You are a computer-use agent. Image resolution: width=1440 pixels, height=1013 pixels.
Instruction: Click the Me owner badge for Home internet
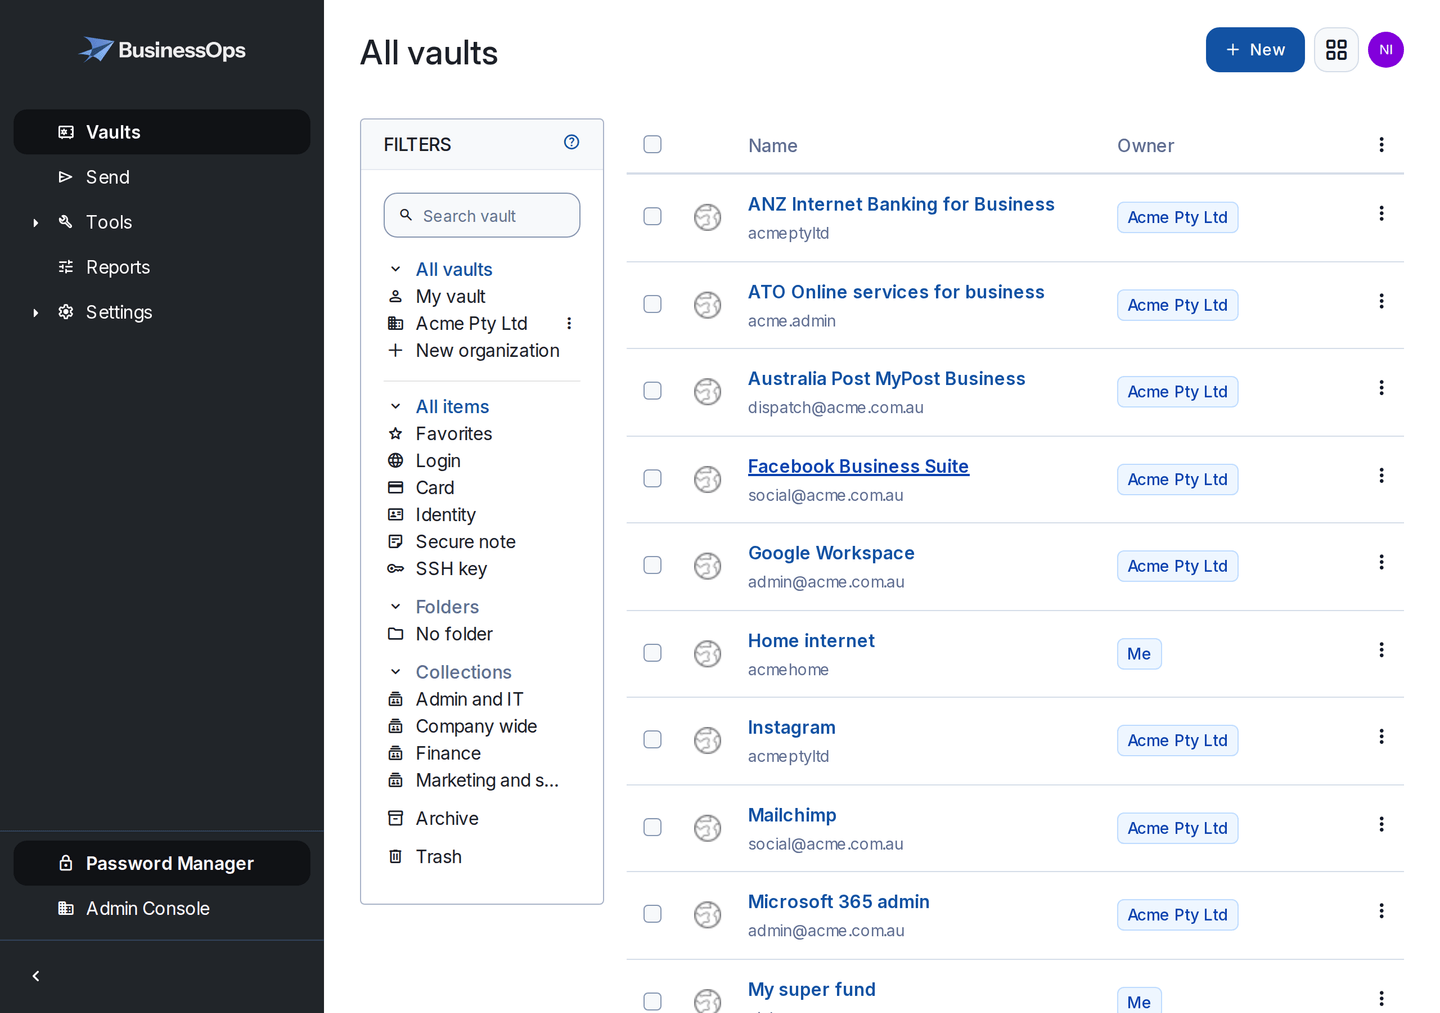pos(1139,654)
